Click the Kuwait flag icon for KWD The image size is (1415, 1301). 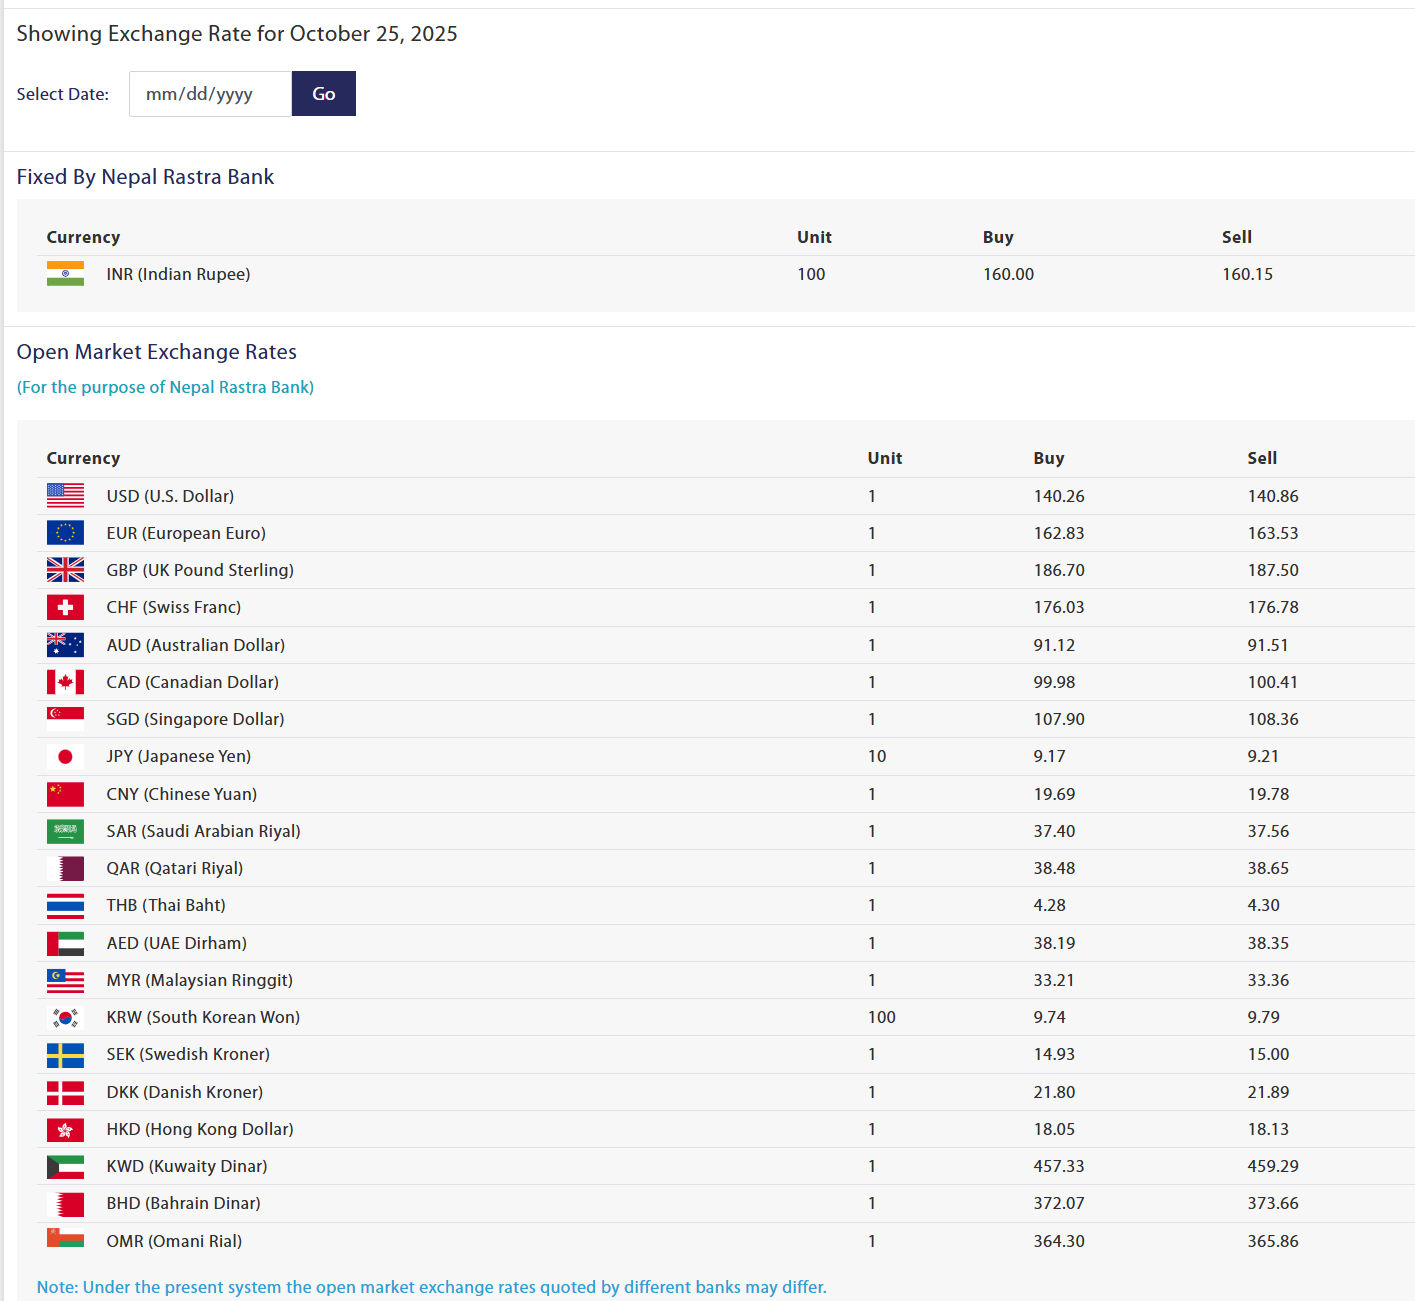coord(65,1166)
